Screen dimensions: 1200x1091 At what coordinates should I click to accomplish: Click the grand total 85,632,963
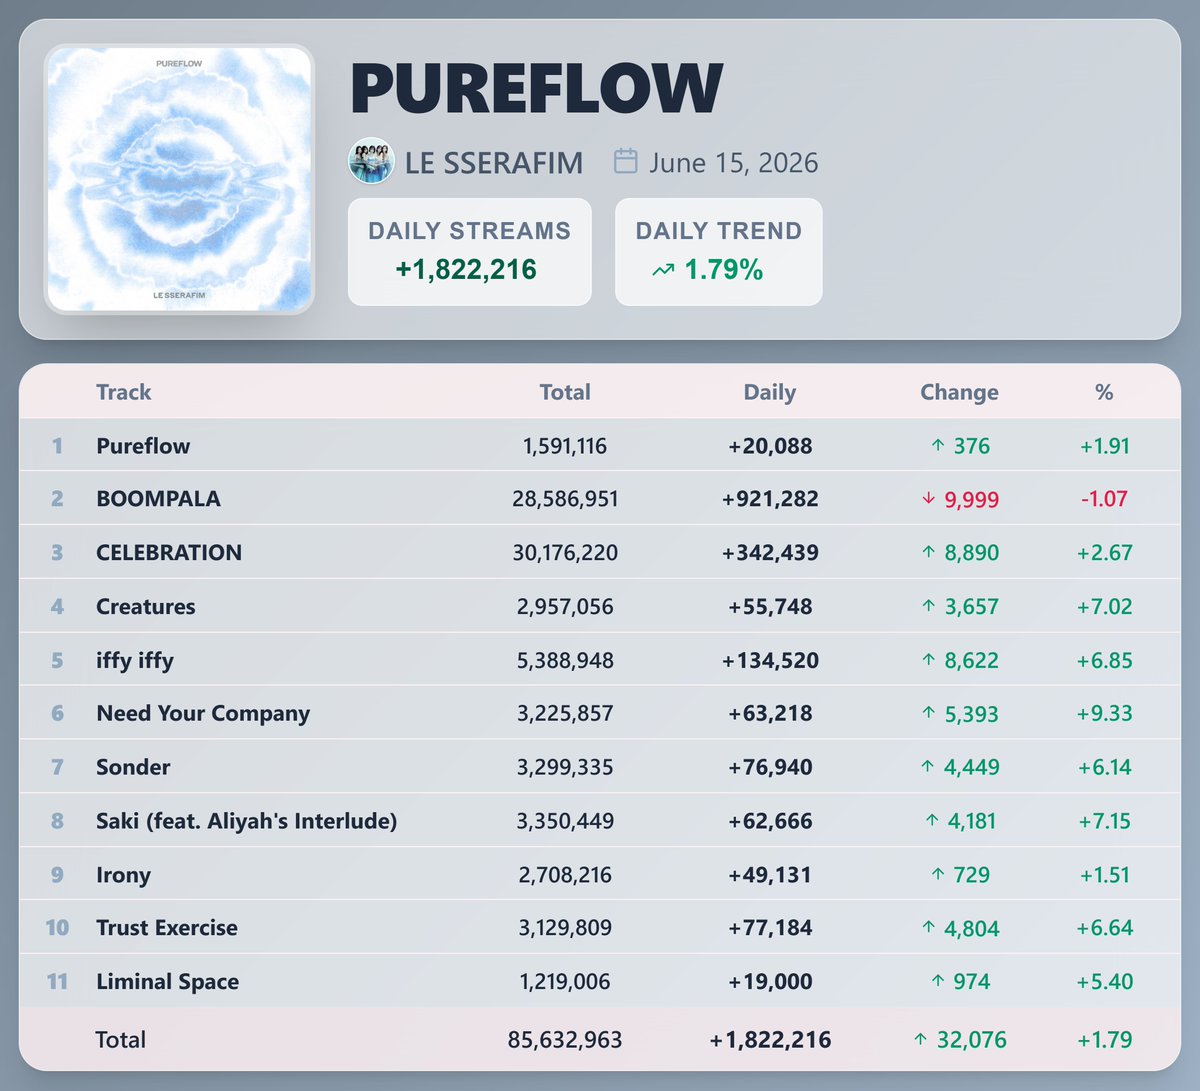pyautogui.click(x=565, y=1040)
